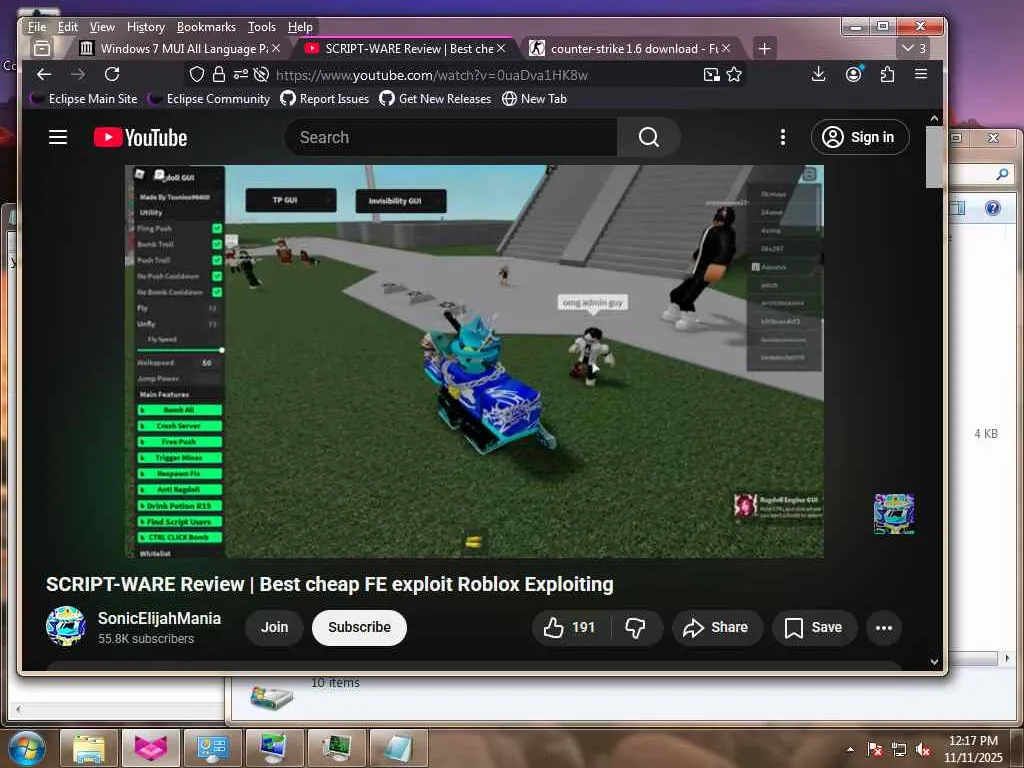Screen dimensions: 1024x768
Task: Click the YouTube search magnifier button
Action: [x=648, y=137]
